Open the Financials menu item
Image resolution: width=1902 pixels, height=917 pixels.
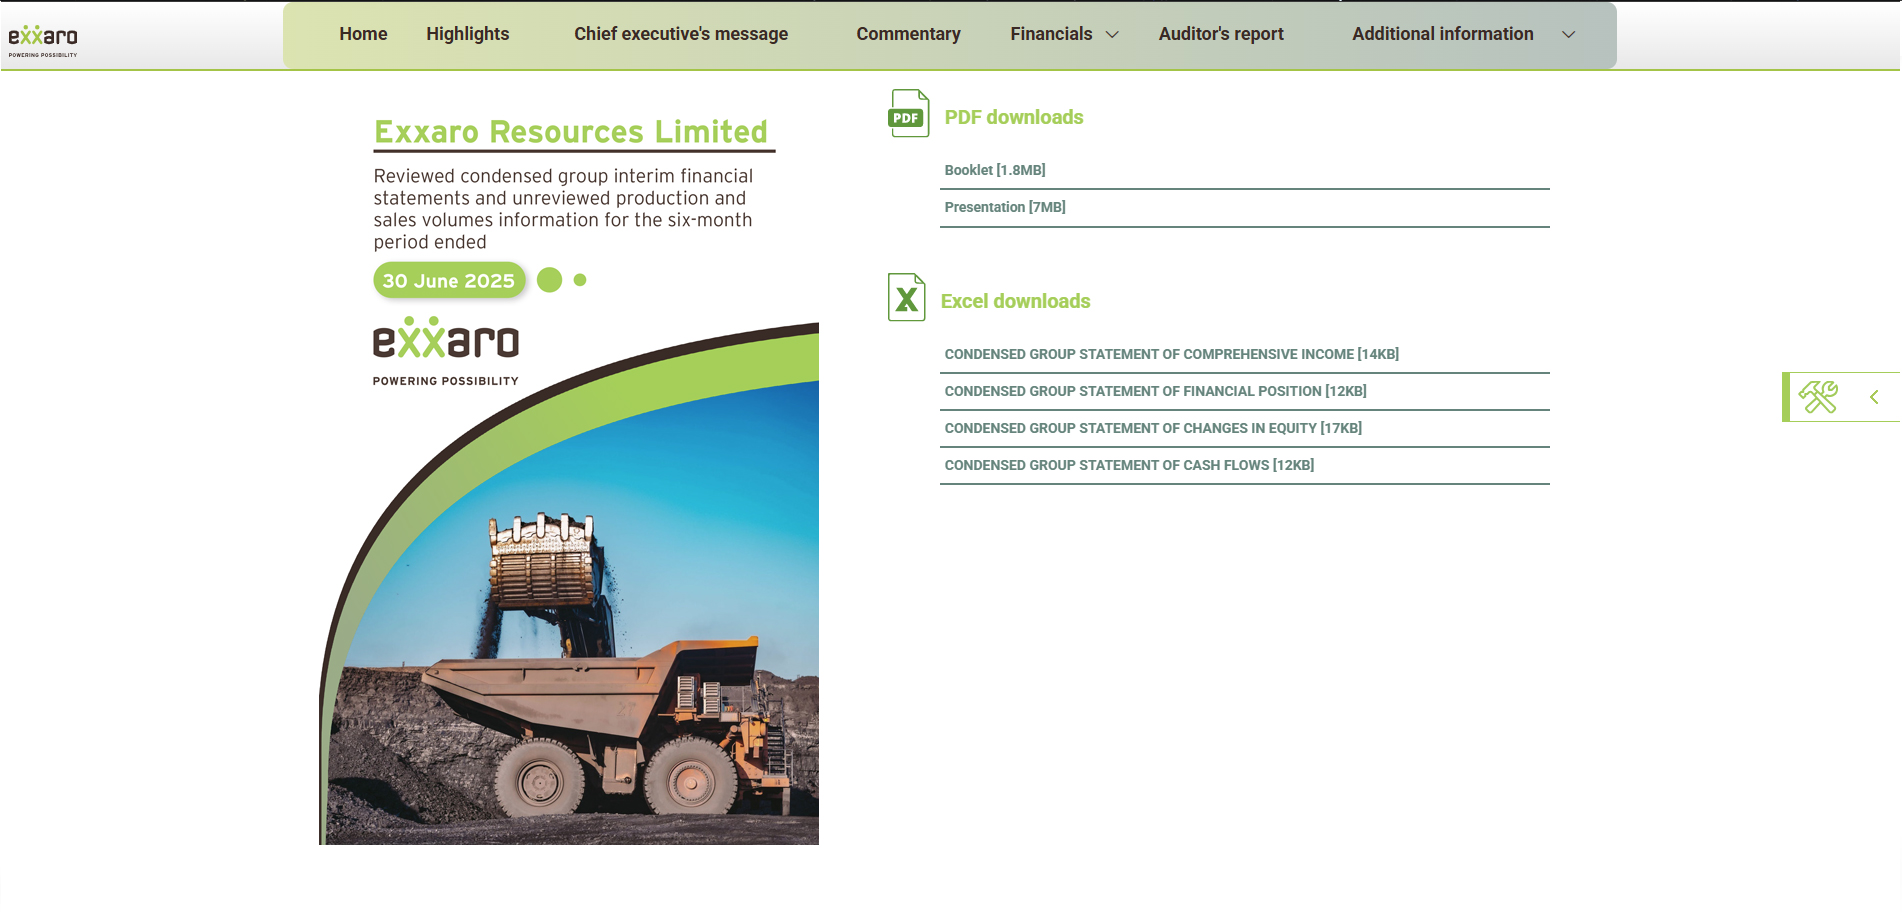coord(1051,34)
